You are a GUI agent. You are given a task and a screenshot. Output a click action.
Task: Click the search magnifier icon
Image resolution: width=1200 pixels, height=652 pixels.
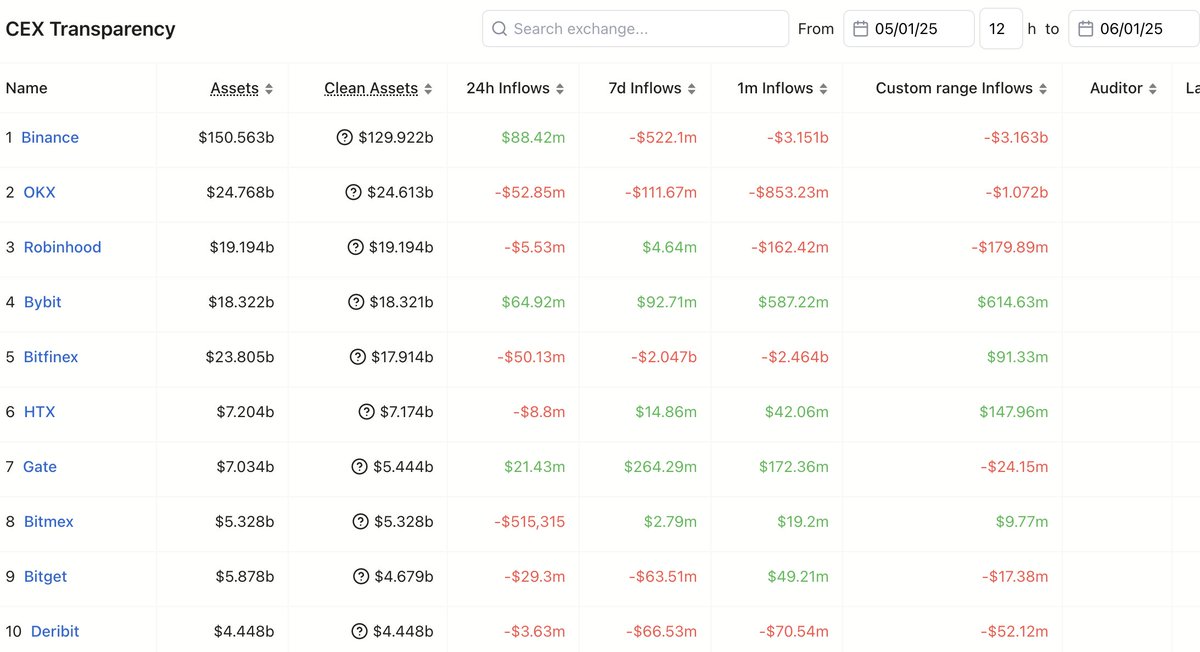point(499,29)
